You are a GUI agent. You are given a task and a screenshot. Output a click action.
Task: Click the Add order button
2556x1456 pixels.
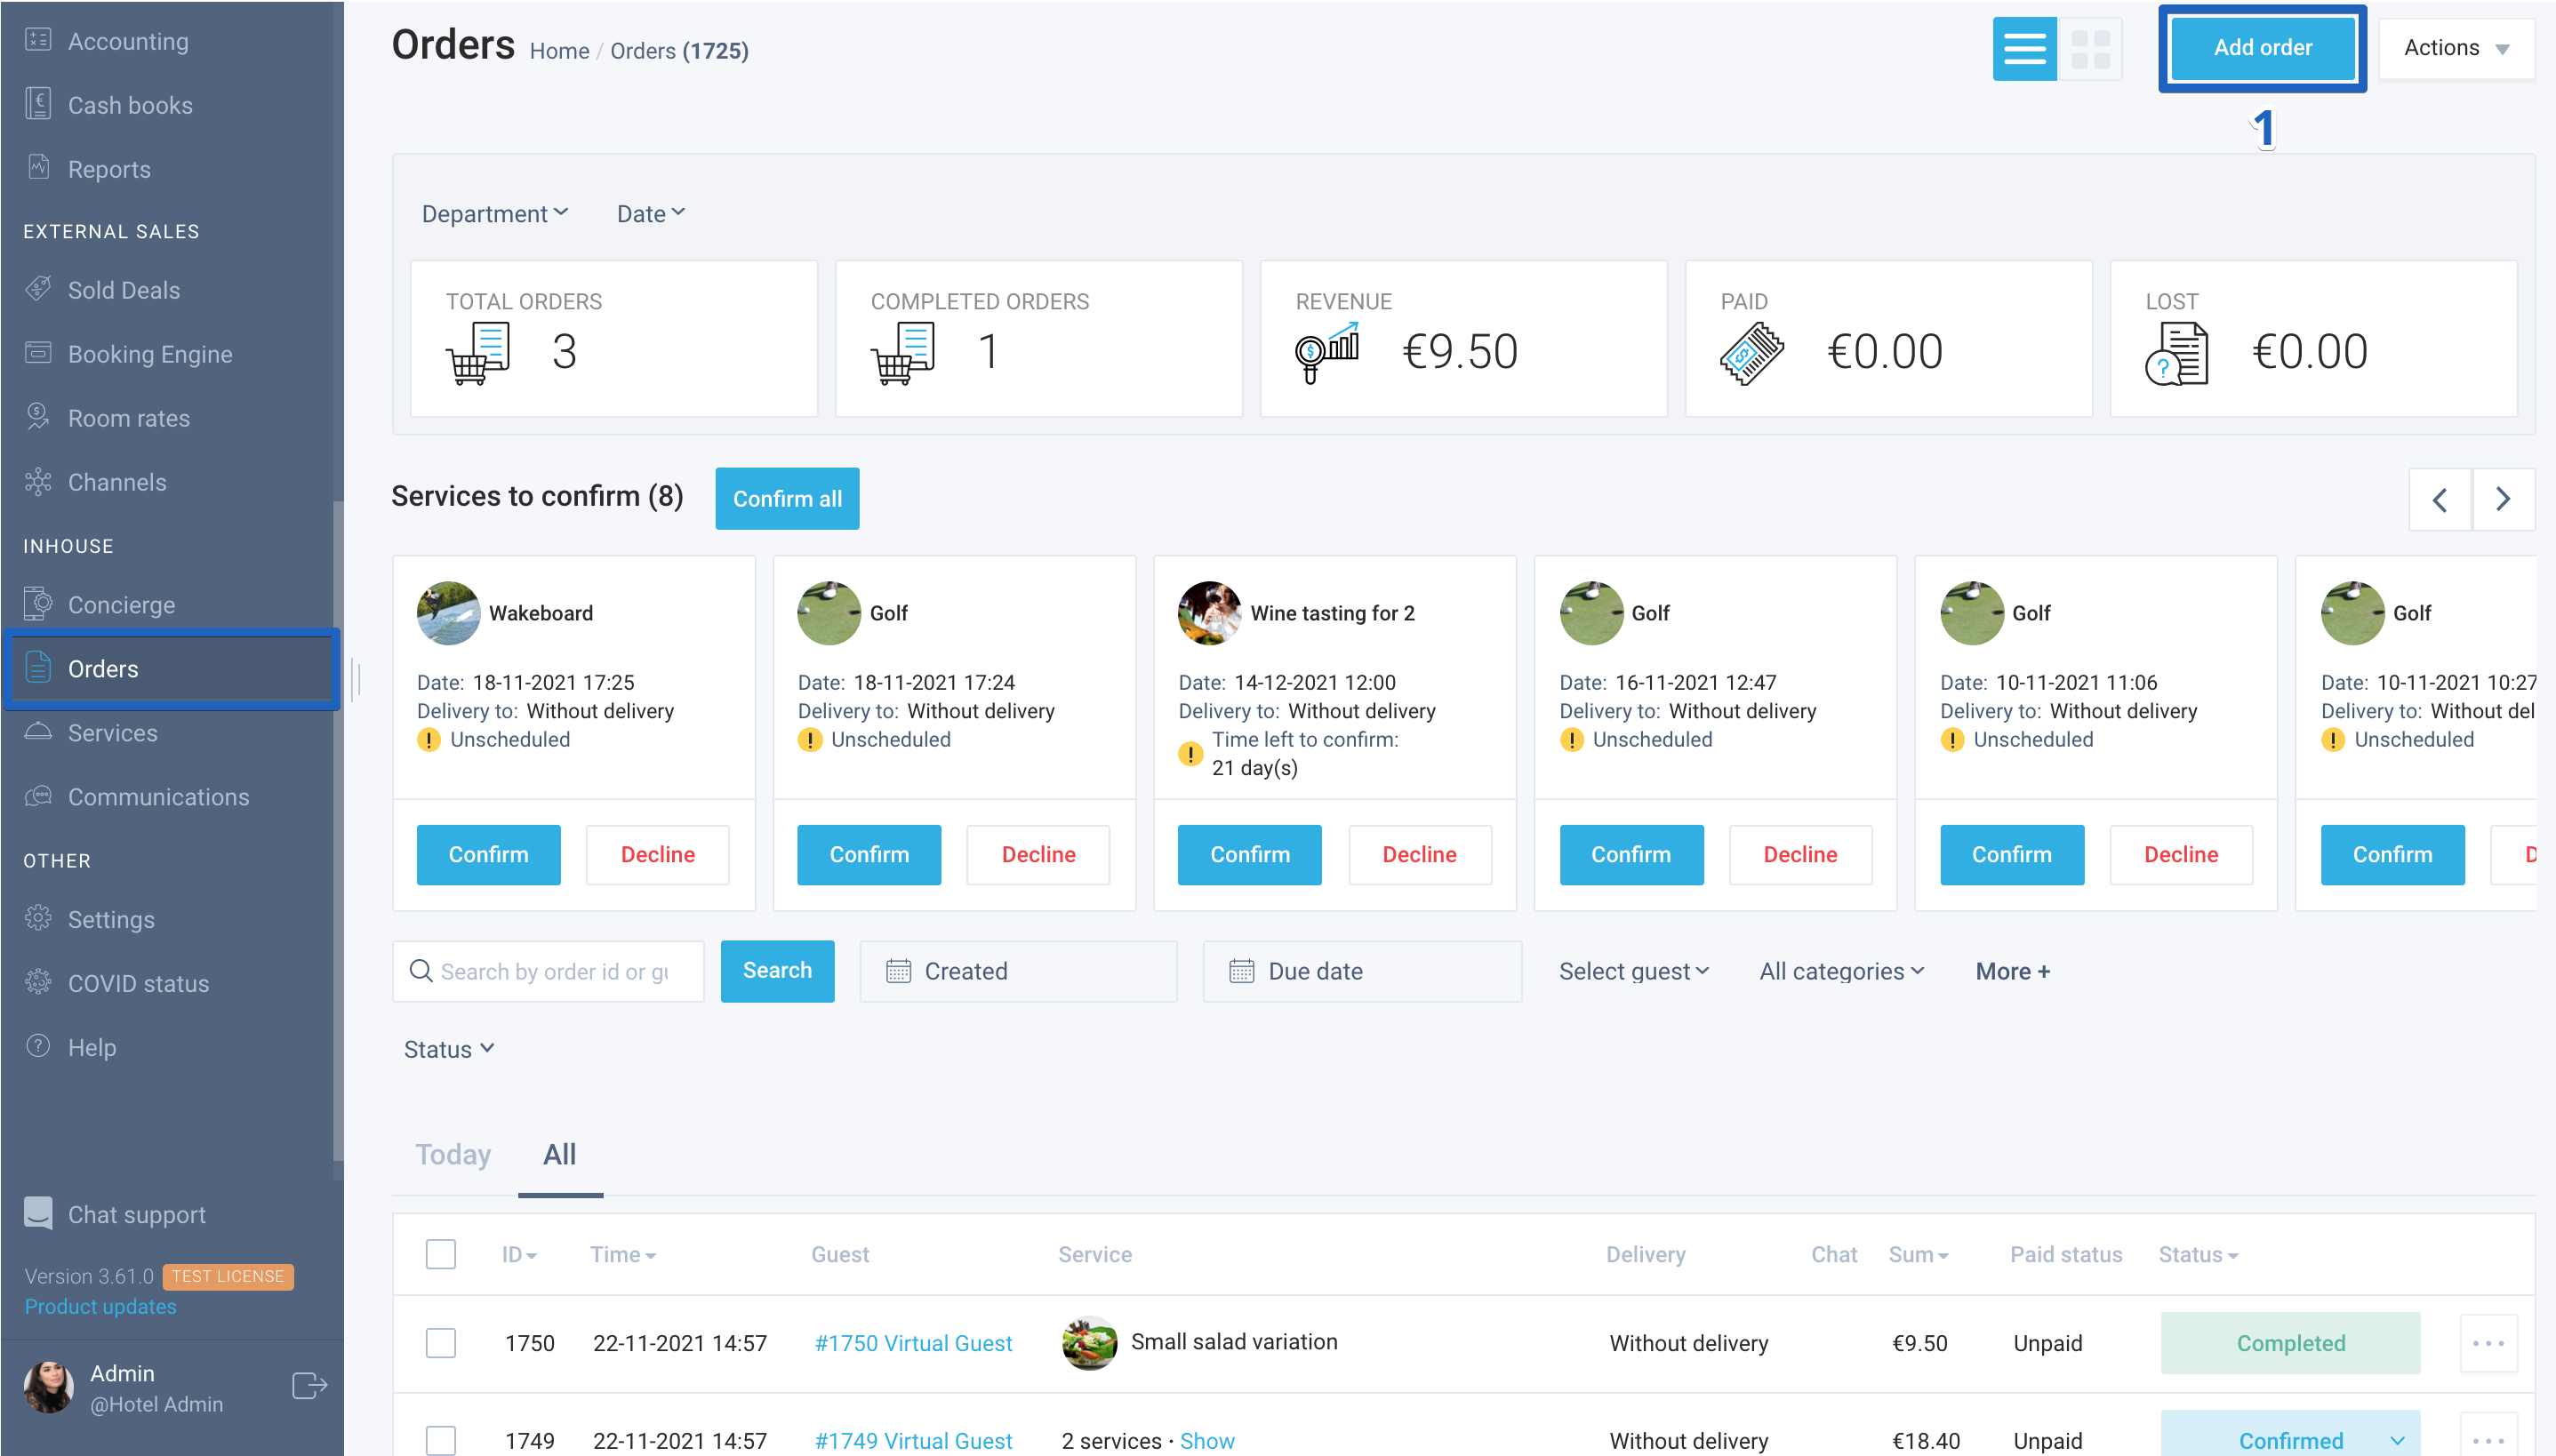[2263, 48]
